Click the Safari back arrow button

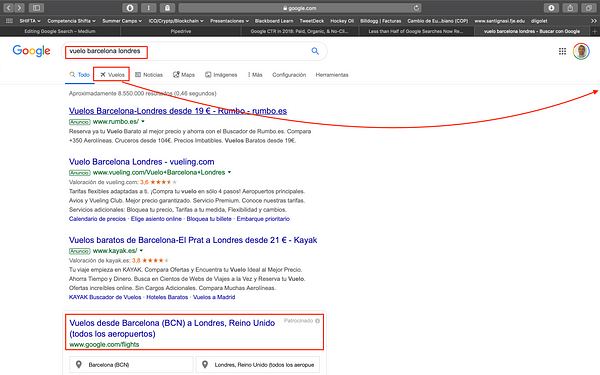pyautogui.click(x=8, y=8)
